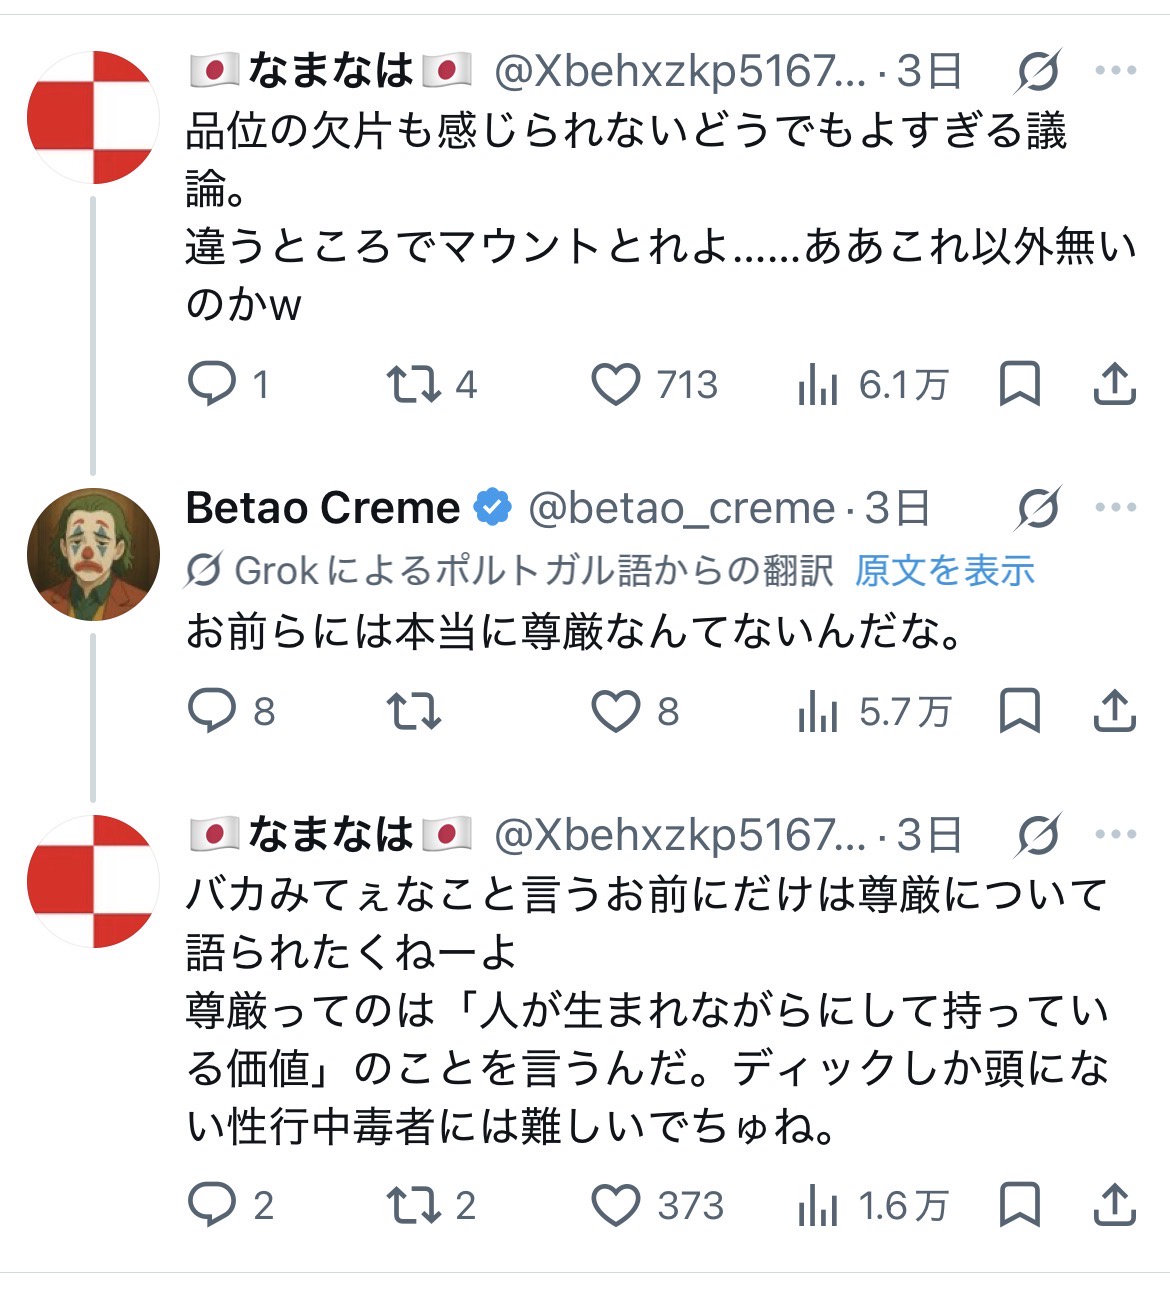Open more options on the first tweet
Viewport: 1170px width, 1293px height.
pyautogui.click(x=1115, y=71)
